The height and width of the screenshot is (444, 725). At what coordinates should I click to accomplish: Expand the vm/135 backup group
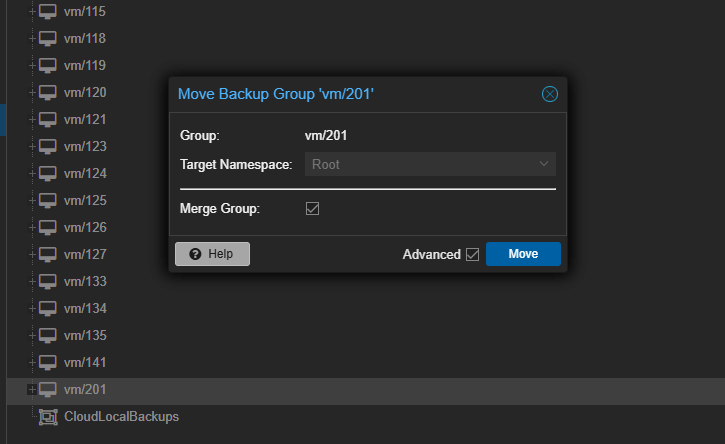click(32, 336)
